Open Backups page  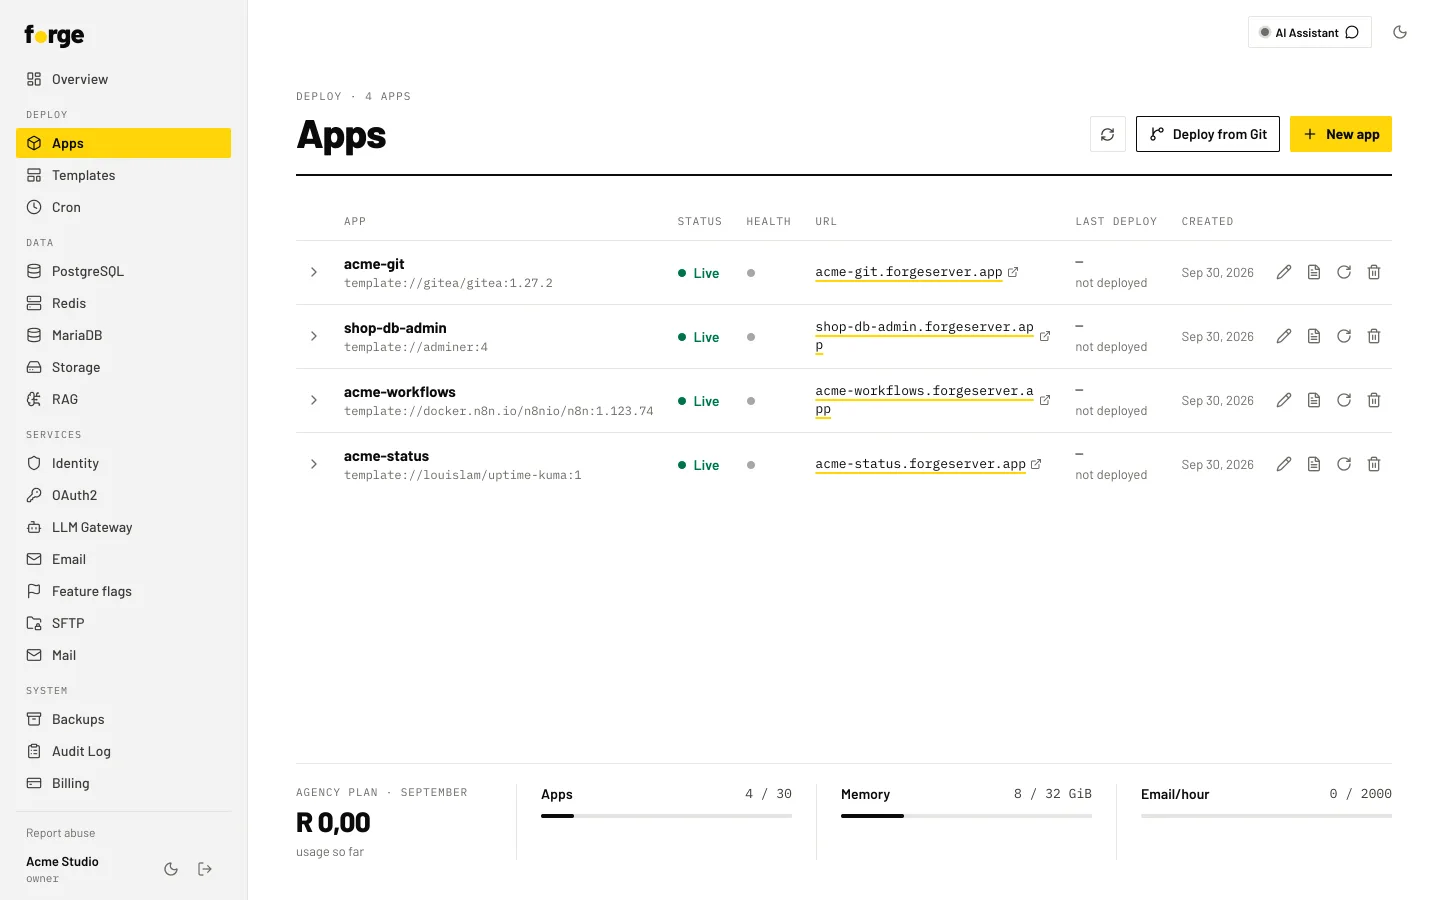click(x=124, y=719)
